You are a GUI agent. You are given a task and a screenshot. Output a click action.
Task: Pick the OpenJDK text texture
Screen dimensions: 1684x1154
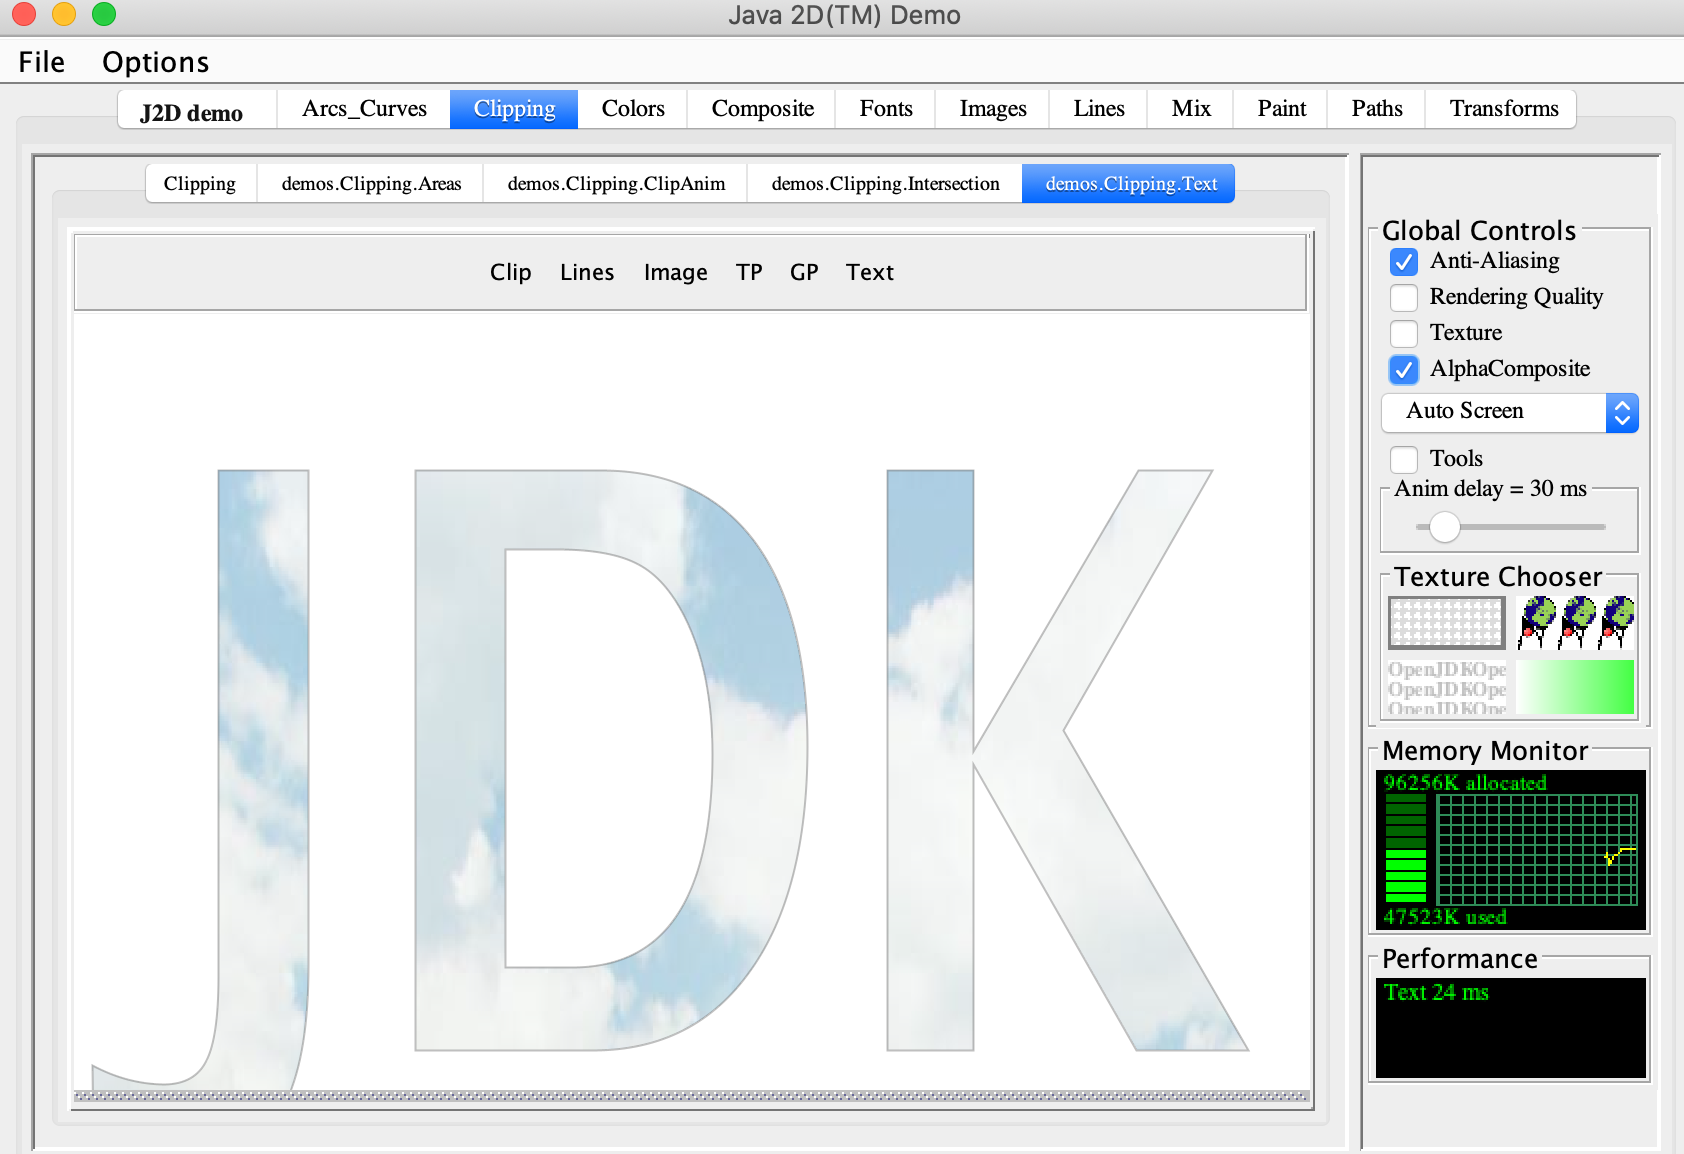point(1446,687)
